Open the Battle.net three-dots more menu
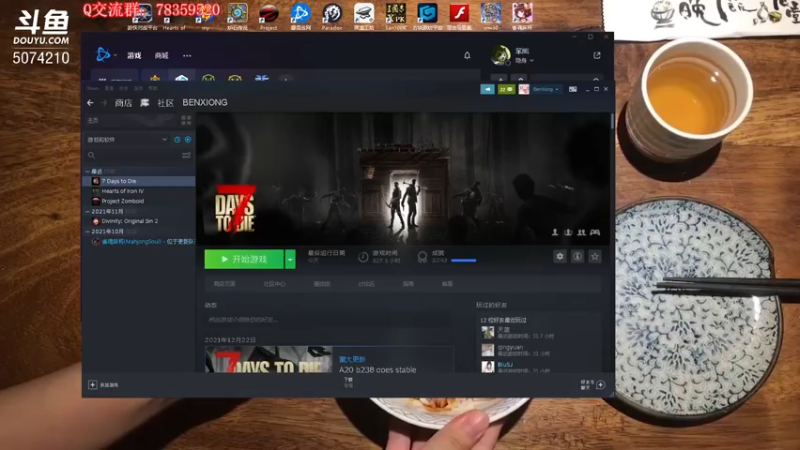This screenshot has height=450, width=800. click(187, 56)
